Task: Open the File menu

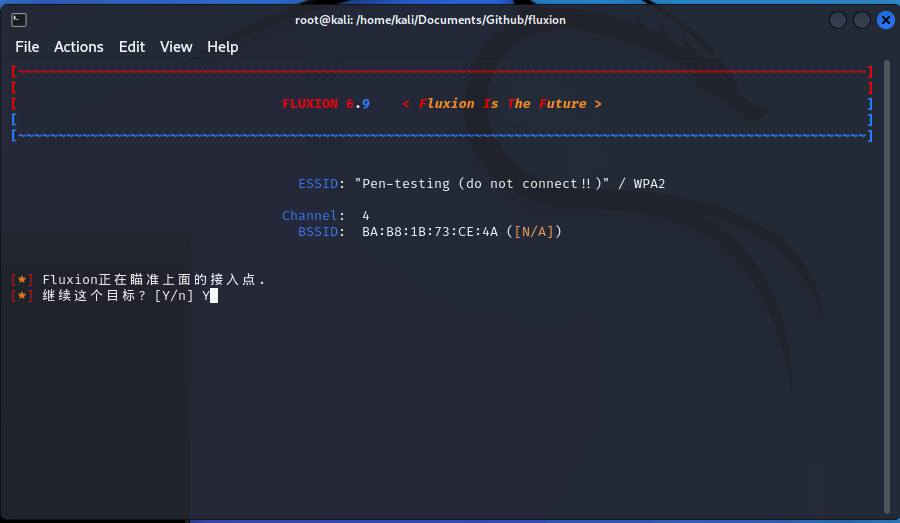Action: [27, 47]
